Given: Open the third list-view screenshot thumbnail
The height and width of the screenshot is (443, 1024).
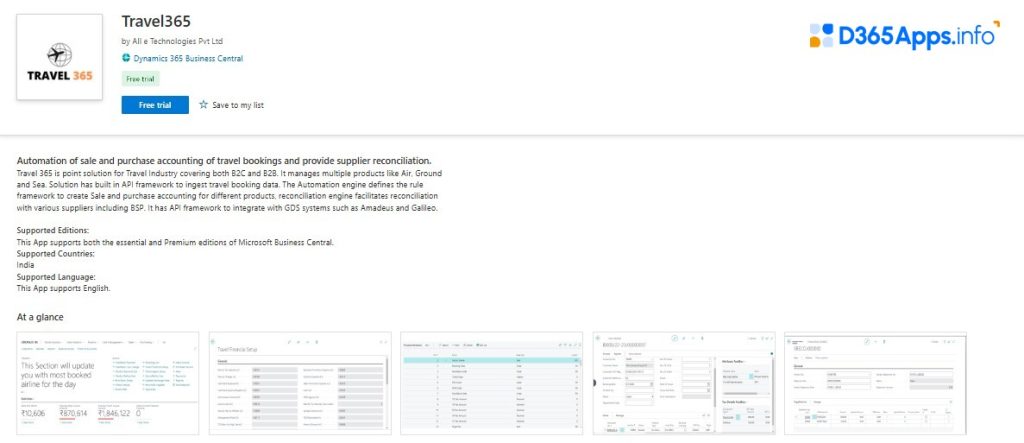Looking at the screenshot, I should [492, 383].
